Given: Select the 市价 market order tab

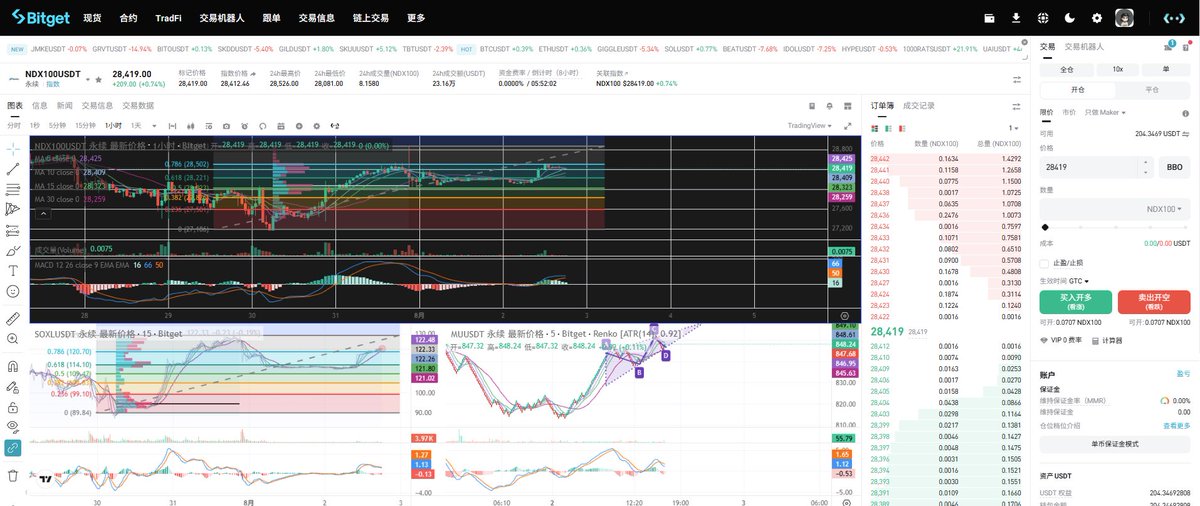Looking at the screenshot, I should tap(1069, 112).
